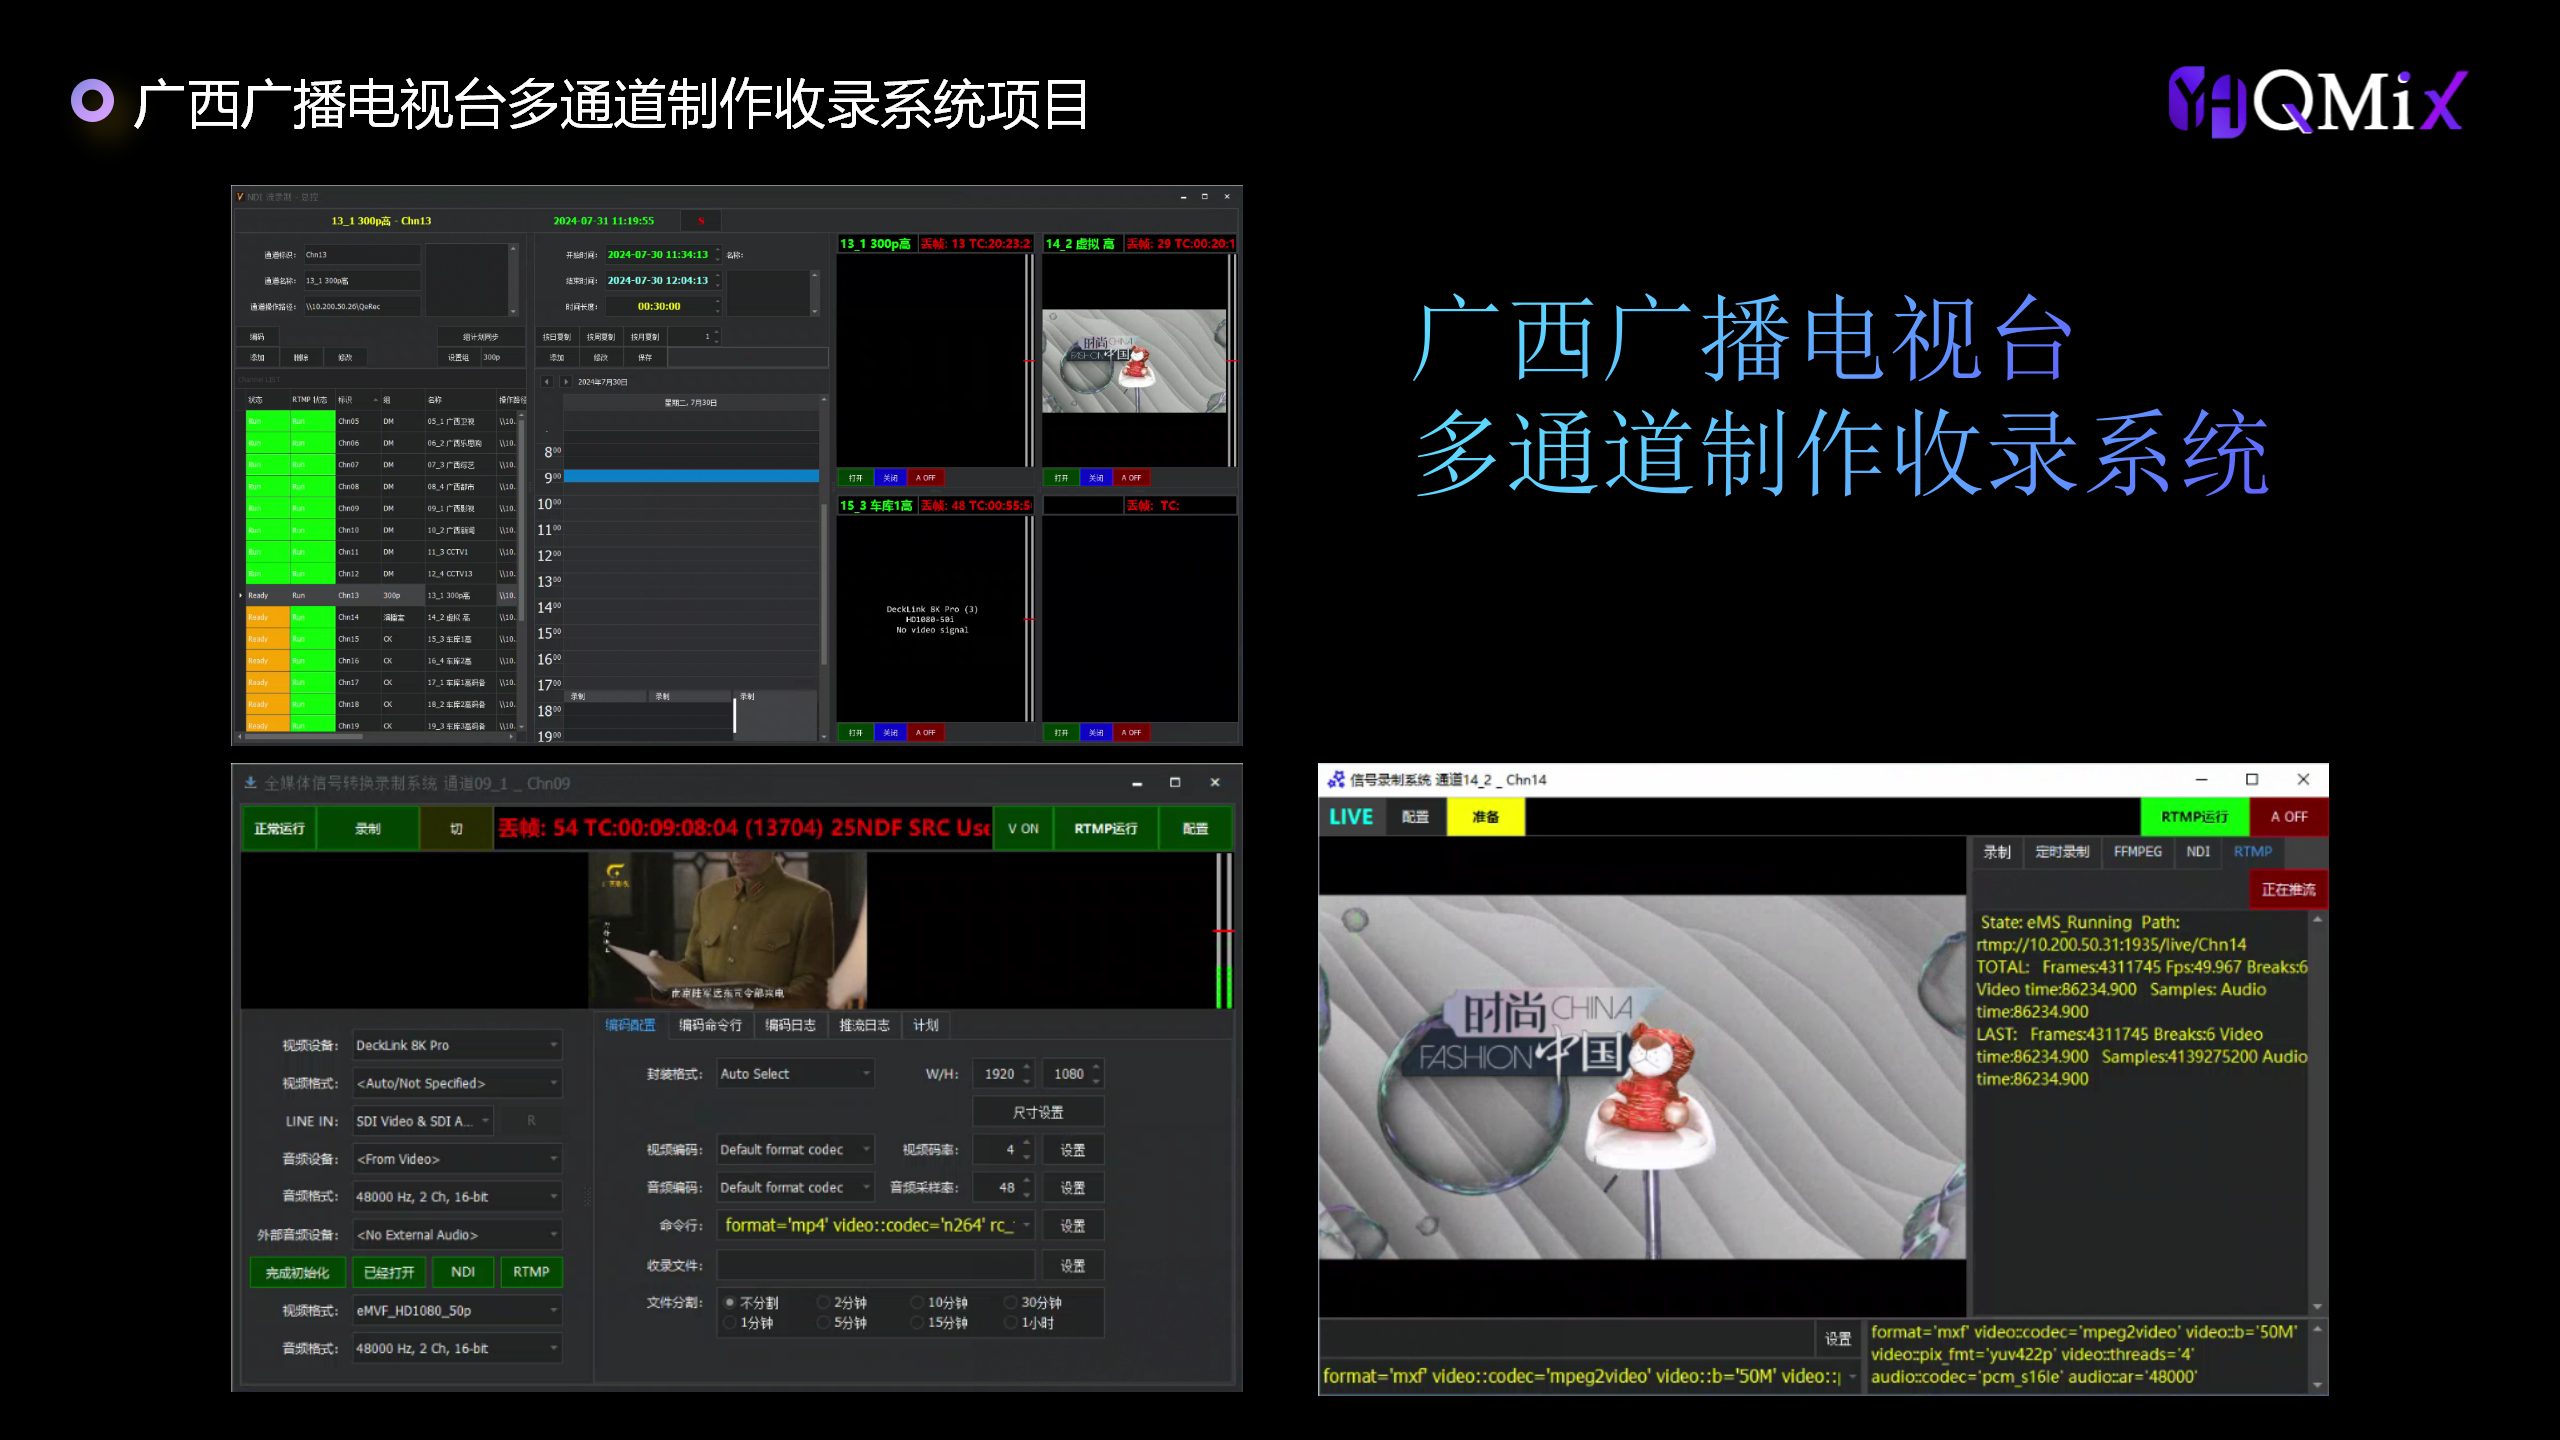Go to previous day in scheduler

547,382
